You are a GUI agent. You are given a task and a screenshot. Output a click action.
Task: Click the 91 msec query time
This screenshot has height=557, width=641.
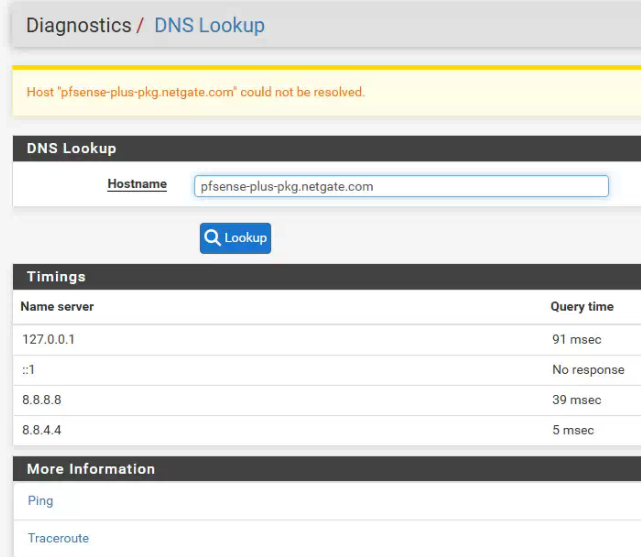[576, 339]
